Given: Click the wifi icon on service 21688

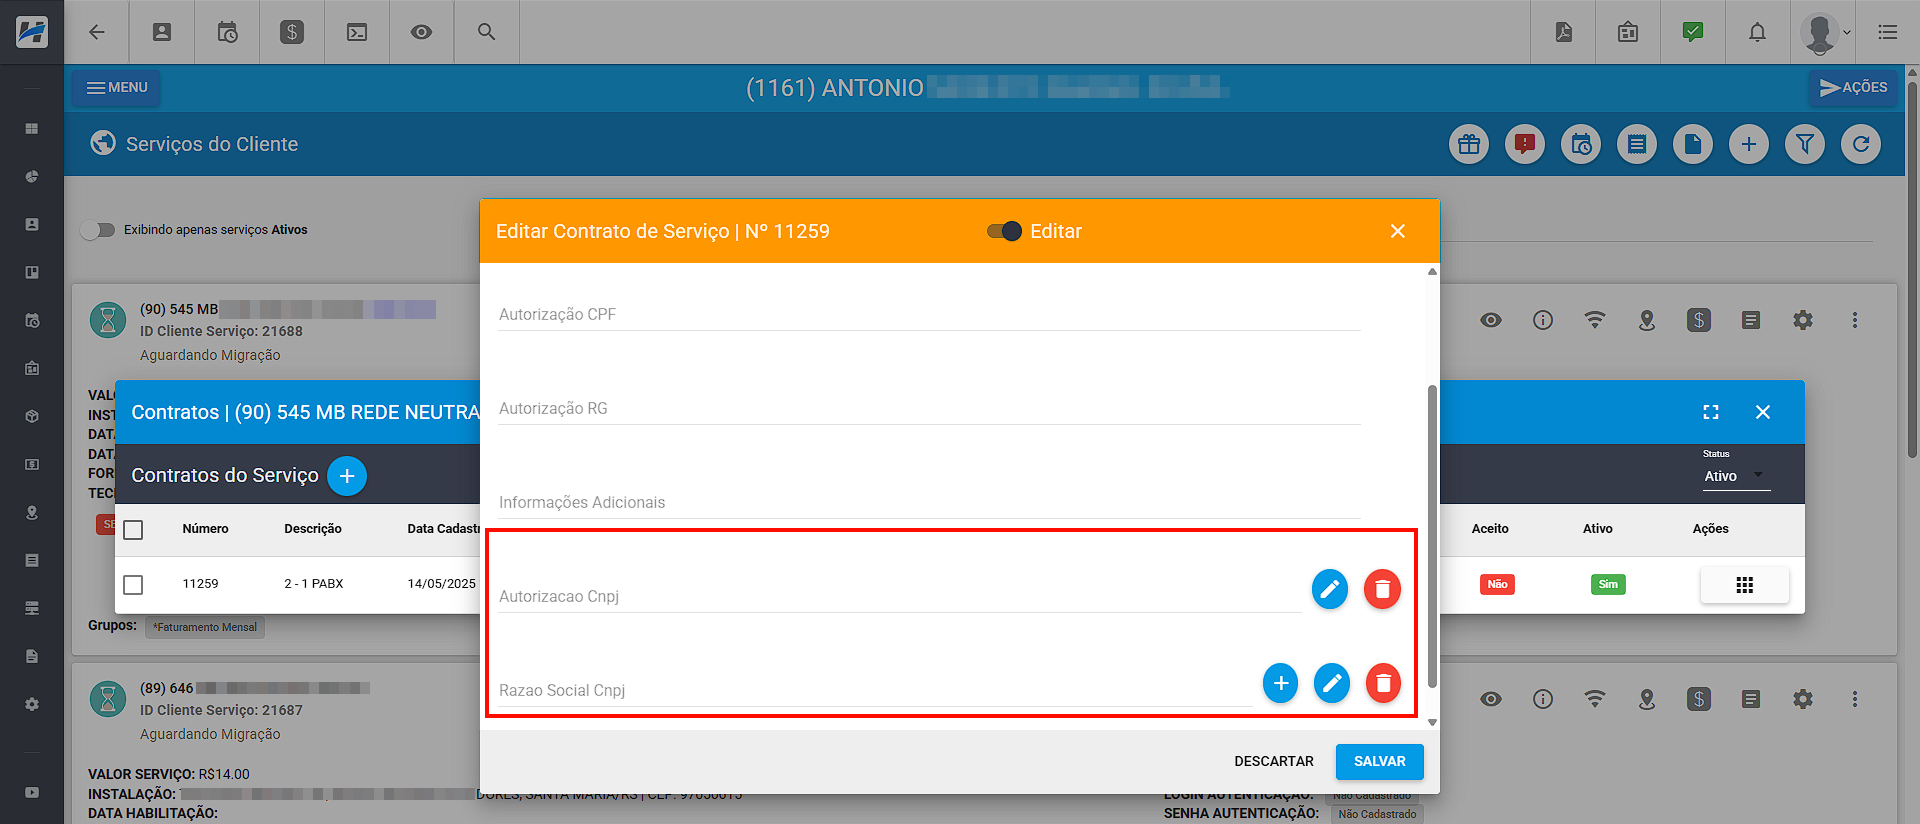Looking at the screenshot, I should 1595,320.
